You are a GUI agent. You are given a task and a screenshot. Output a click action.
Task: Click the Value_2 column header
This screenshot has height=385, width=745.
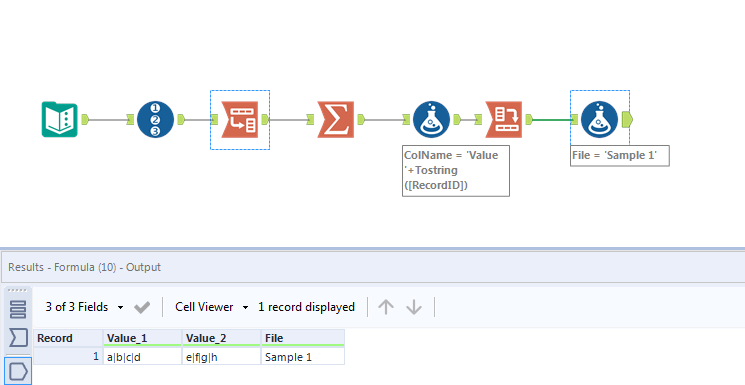(221, 338)
